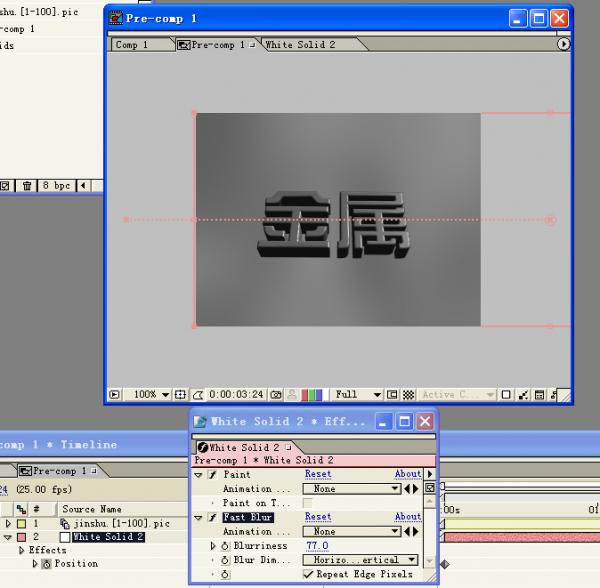This screenshot has height=588, width=600.
Task: Click the show last snapshot icon
Action: pyautogui.click(x=292, y=394)
